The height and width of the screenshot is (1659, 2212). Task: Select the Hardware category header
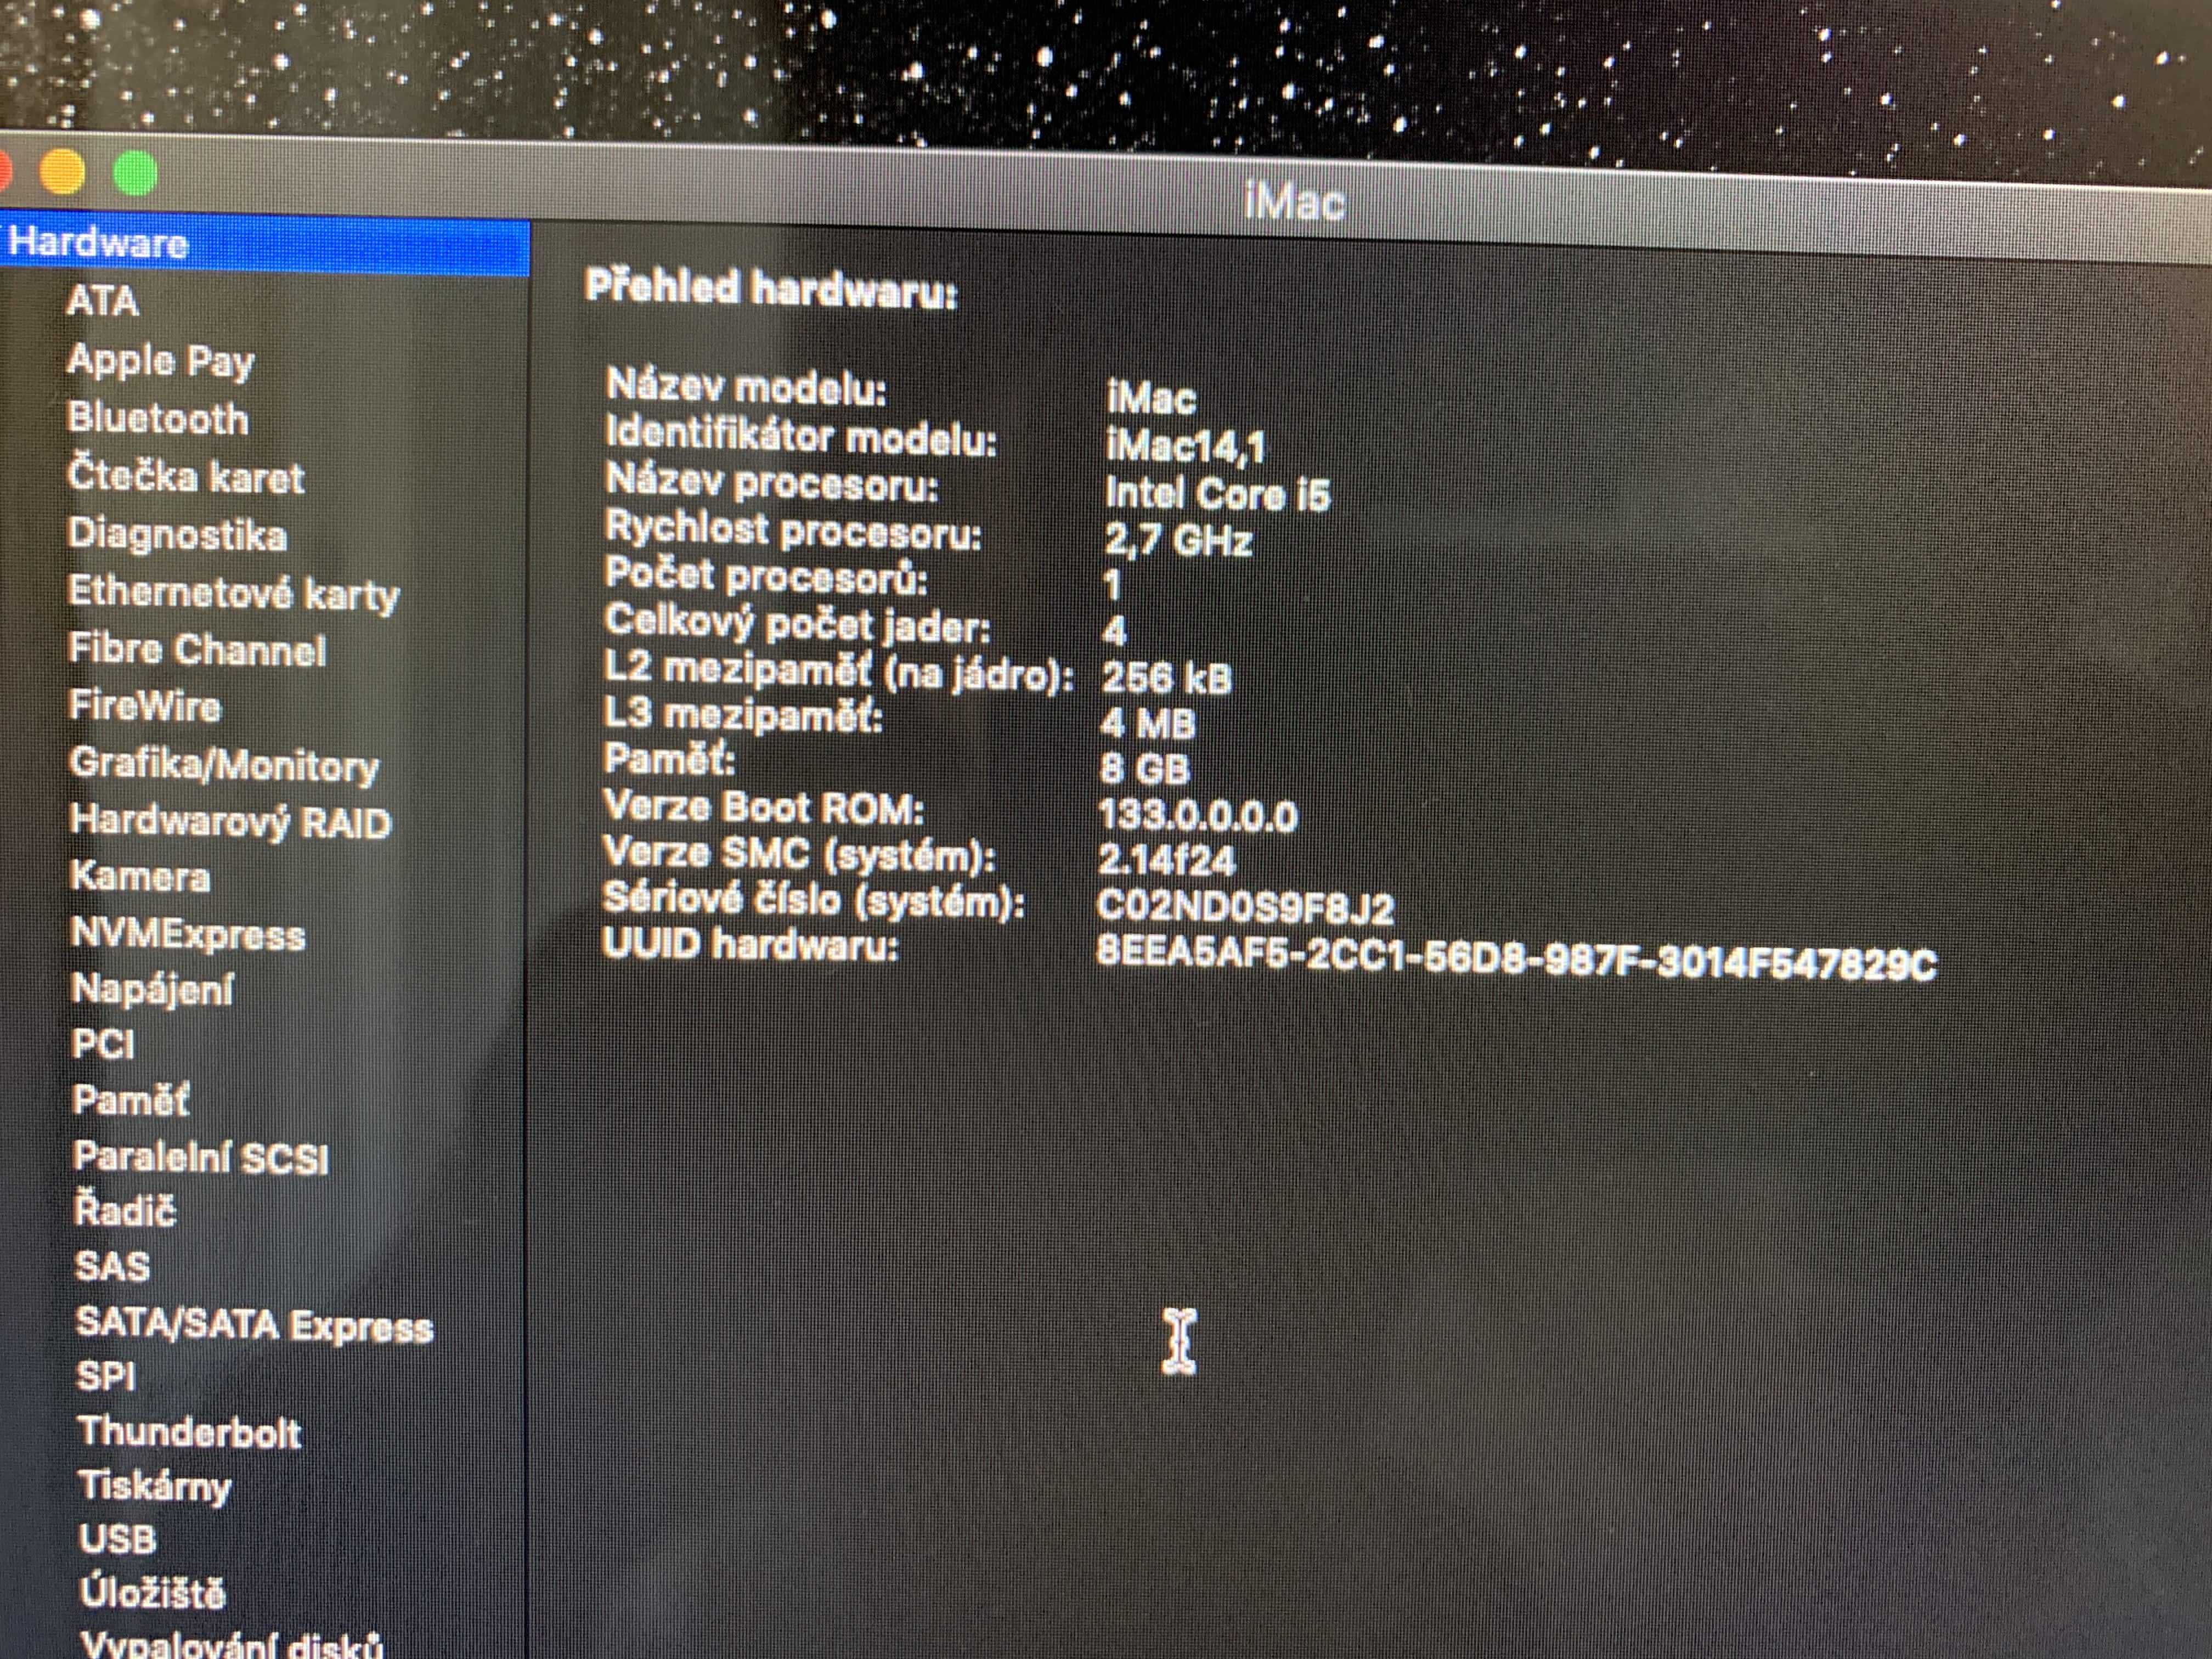click(x=98, y=243)
